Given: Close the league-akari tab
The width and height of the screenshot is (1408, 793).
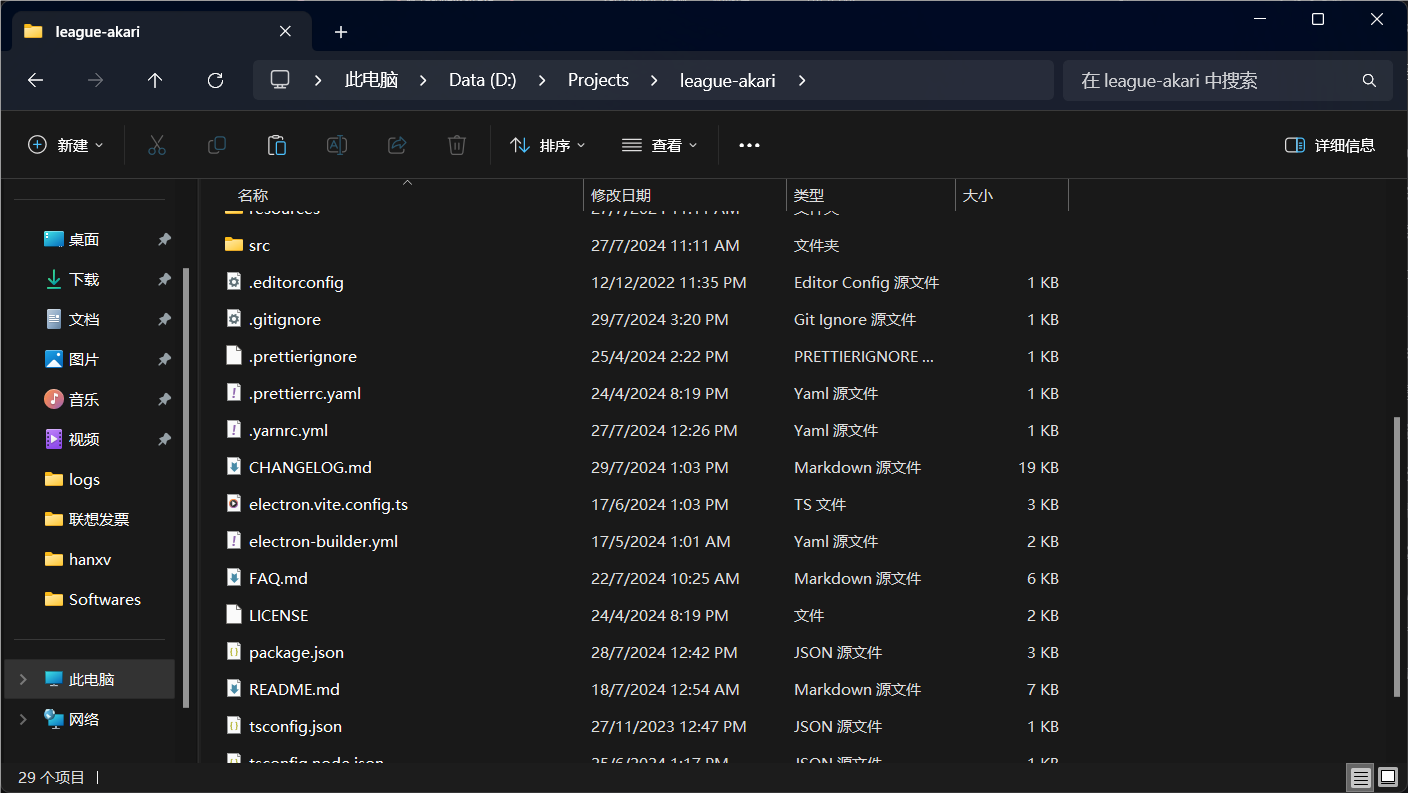Looking at the screenshot, I should click(285, 32).
